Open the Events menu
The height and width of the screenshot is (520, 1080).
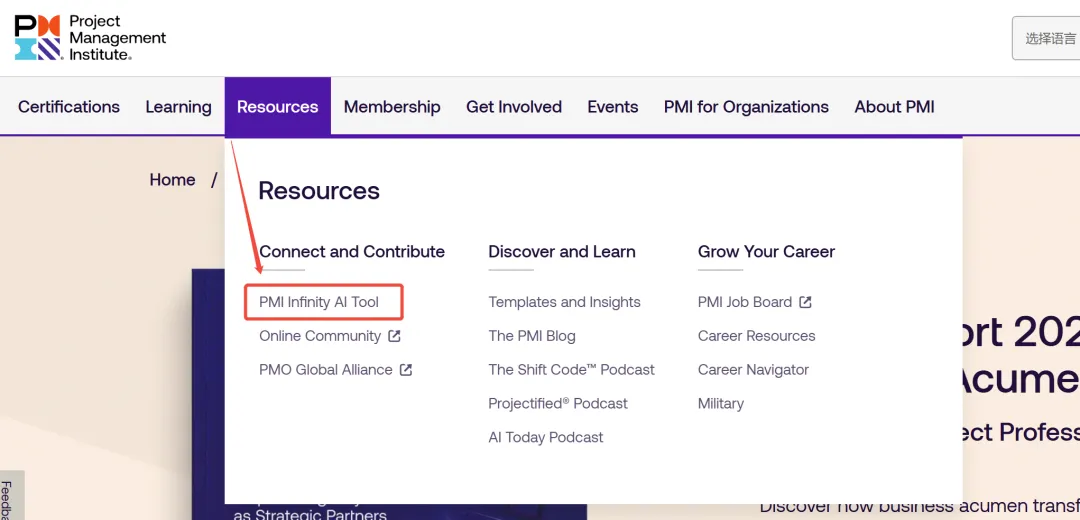tap(613, 107)
